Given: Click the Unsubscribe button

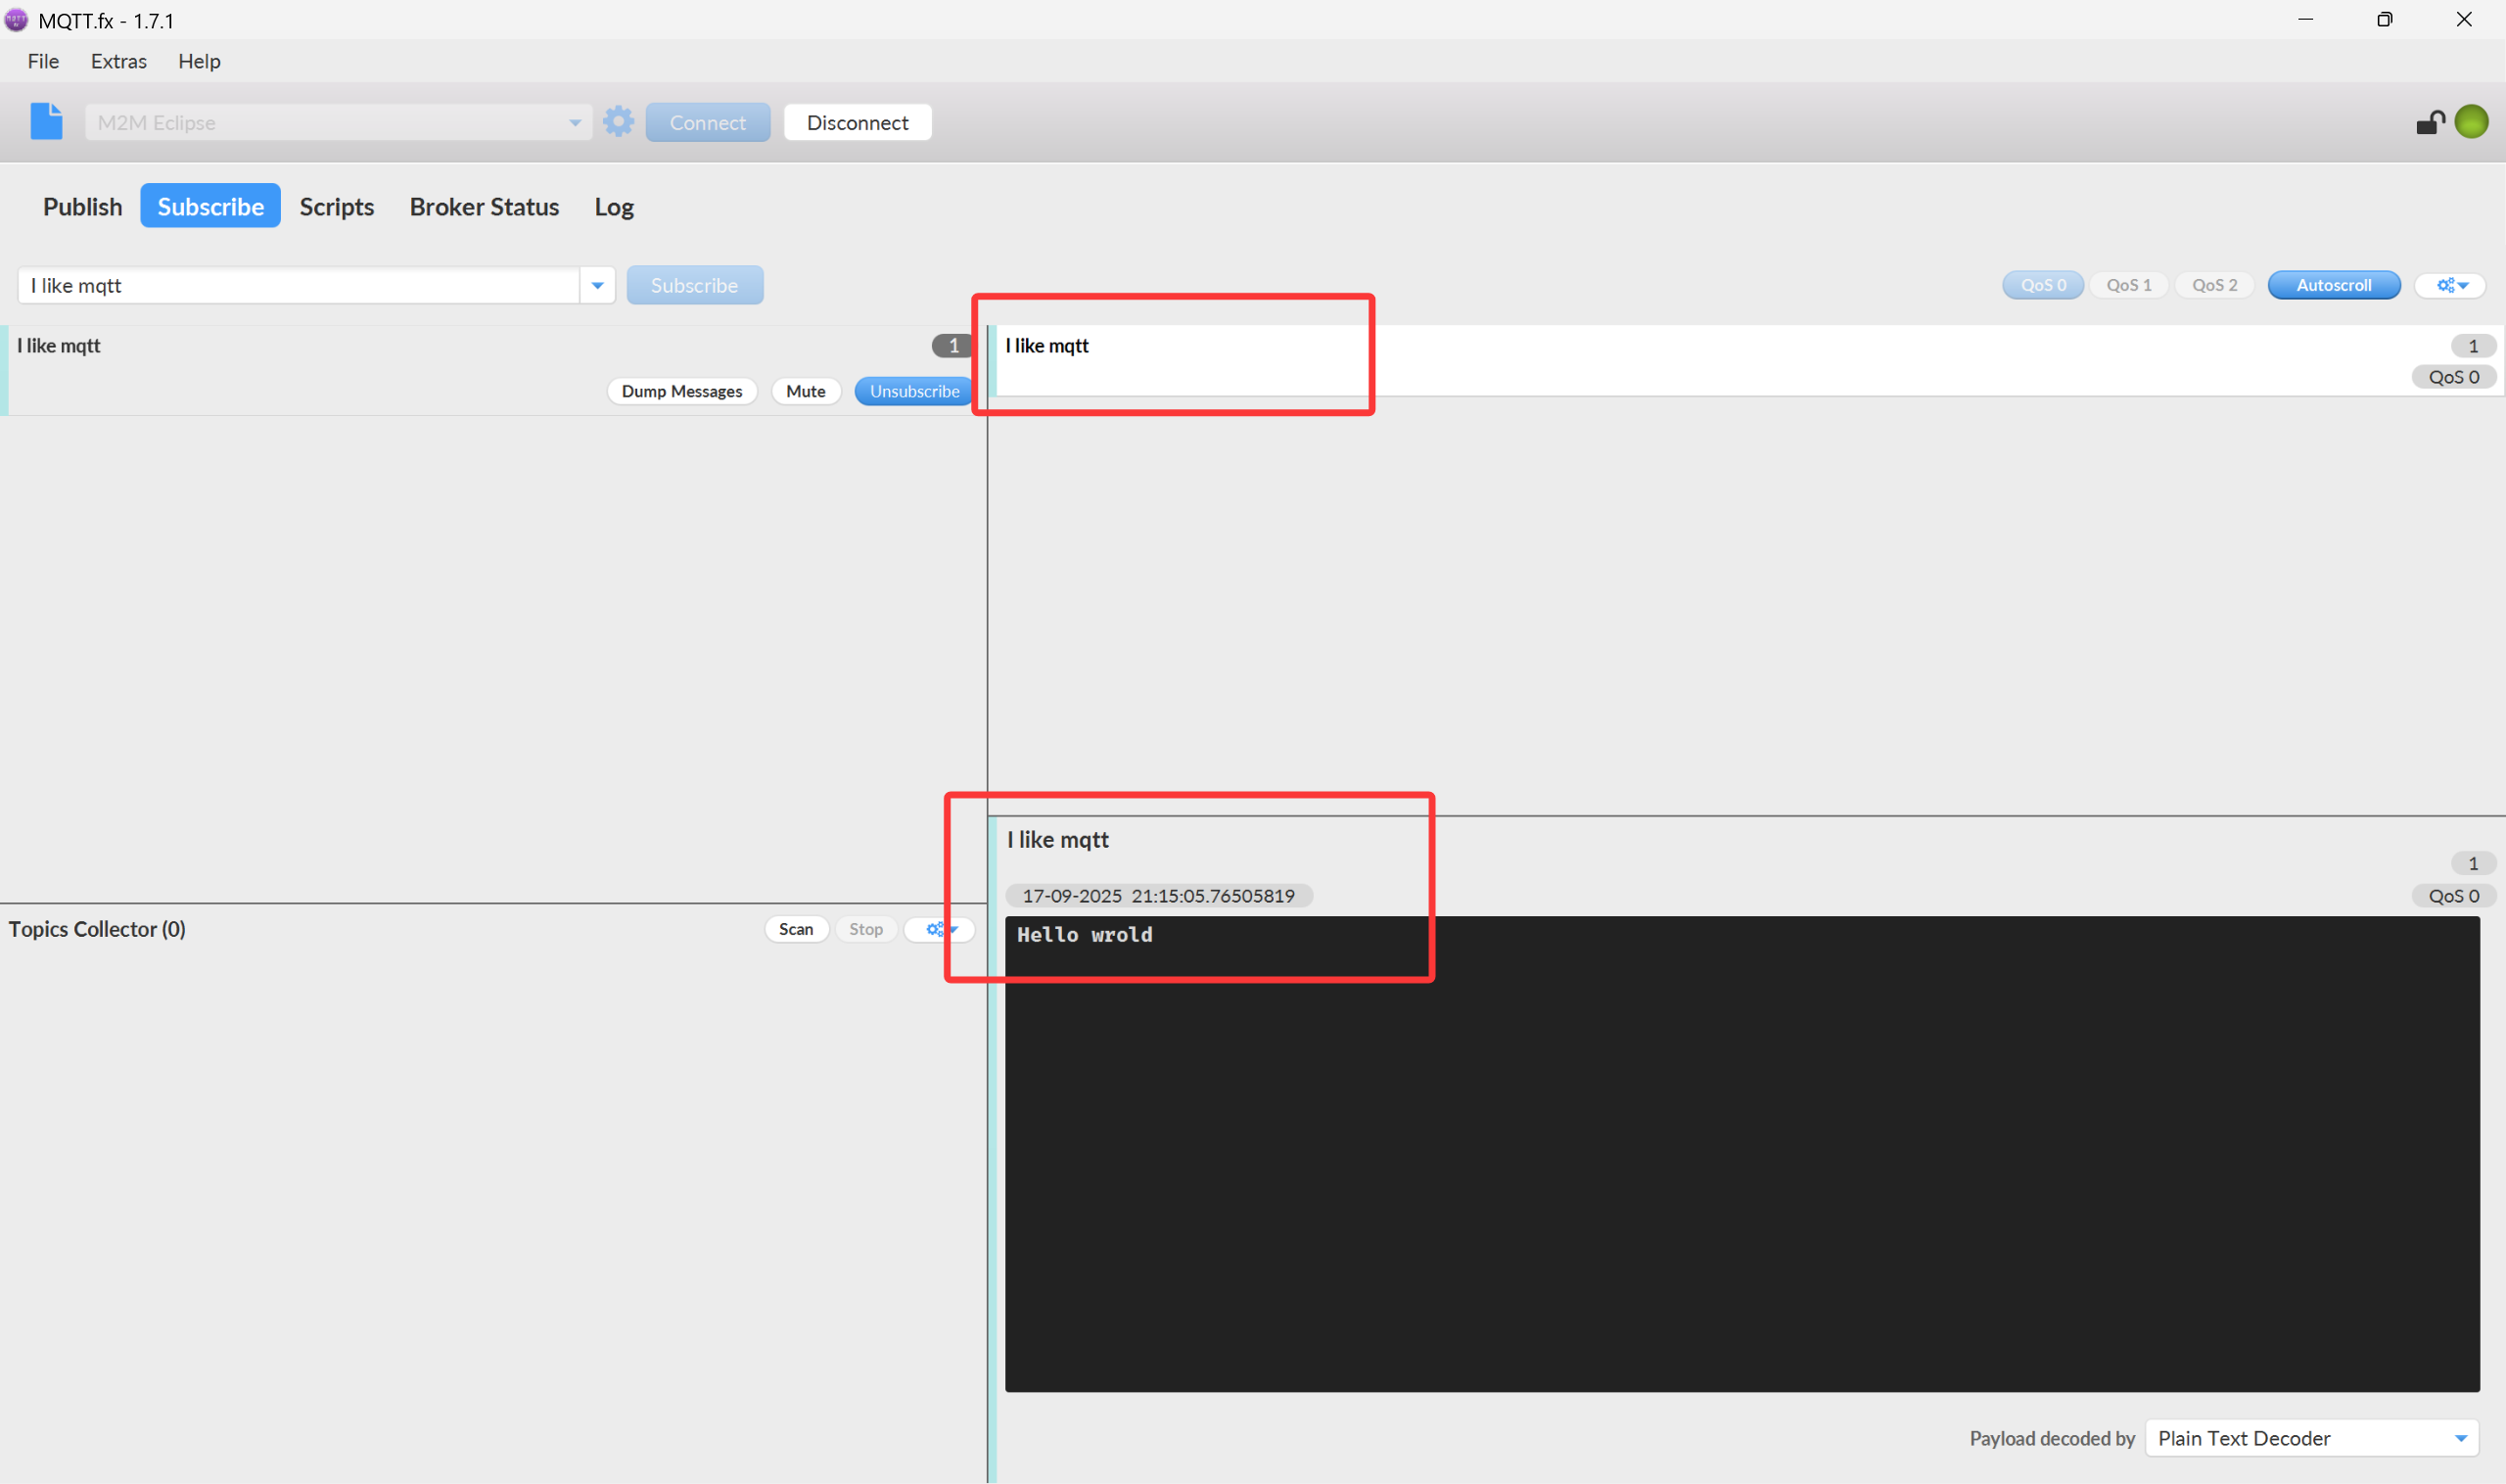Looking at the screenshot, I should (x=914, y=391).
